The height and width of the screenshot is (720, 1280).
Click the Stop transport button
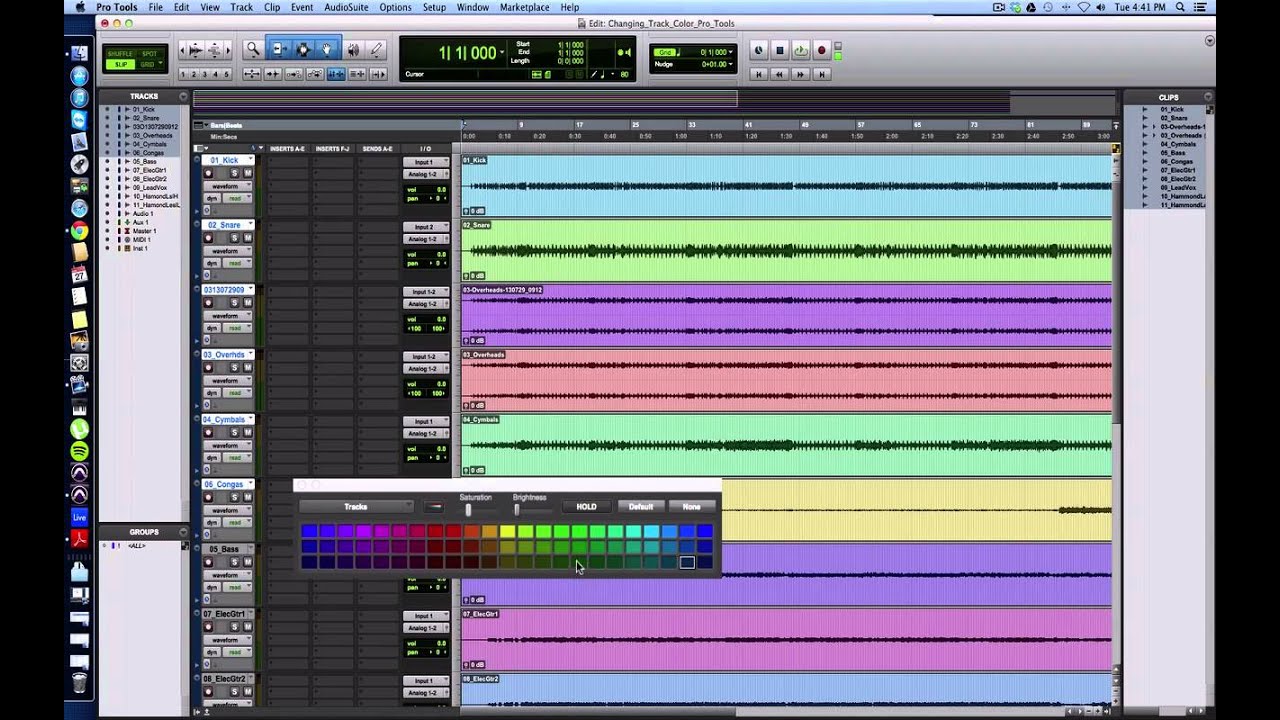pyautogui.click(x=780, y=50)
